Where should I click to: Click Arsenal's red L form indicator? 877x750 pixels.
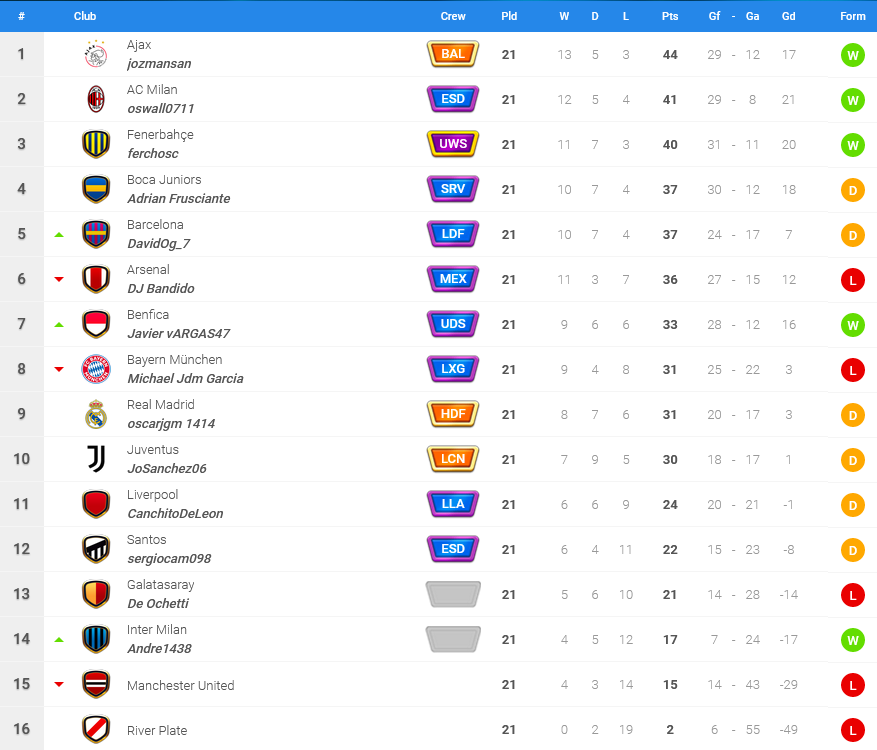[852, 280]
